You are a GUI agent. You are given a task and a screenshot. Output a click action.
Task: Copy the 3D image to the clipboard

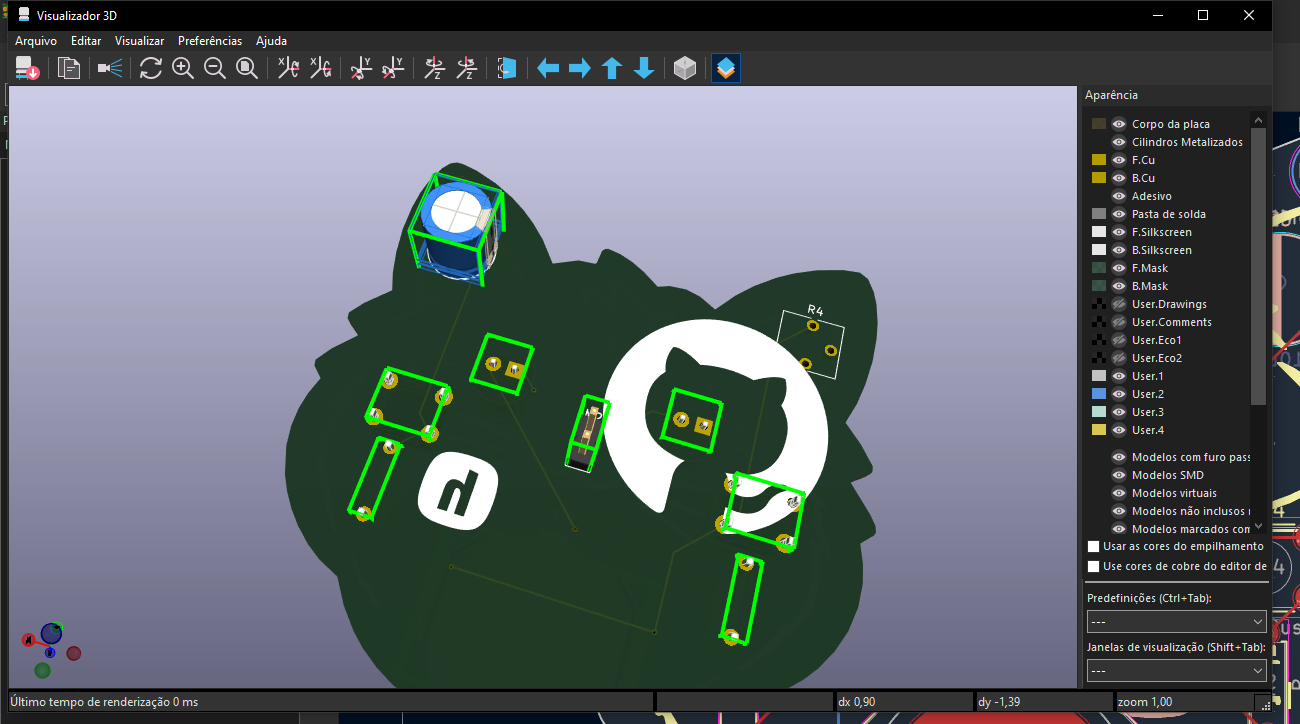click(69, 68)
